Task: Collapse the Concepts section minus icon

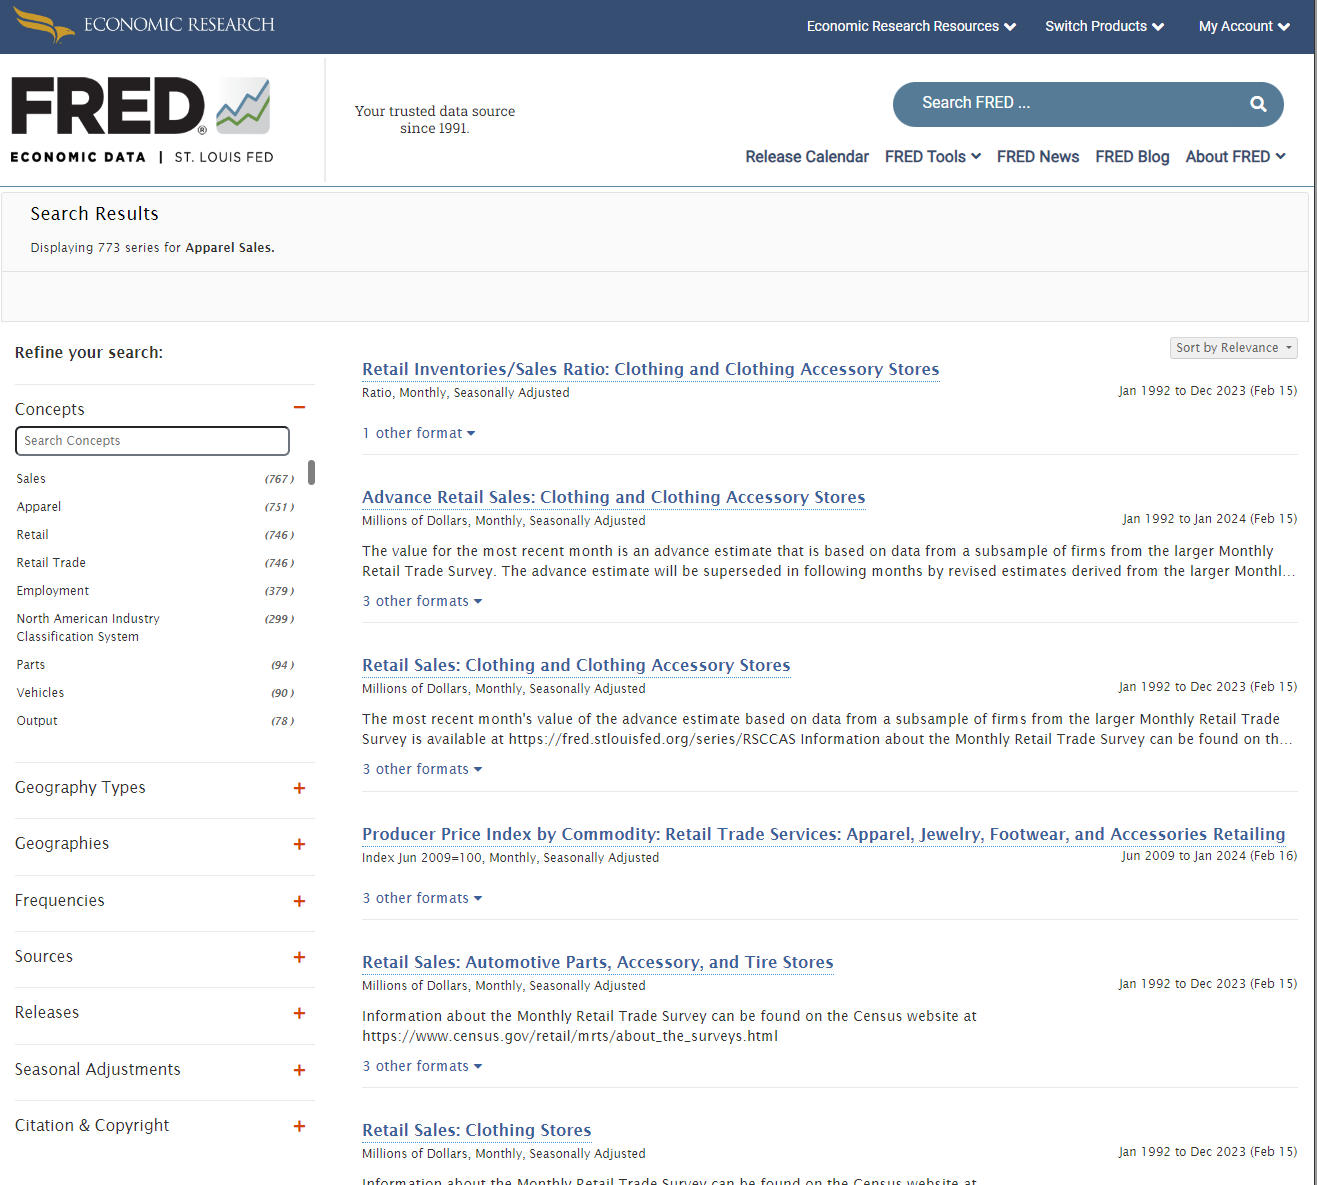Action: coord(299,408)
